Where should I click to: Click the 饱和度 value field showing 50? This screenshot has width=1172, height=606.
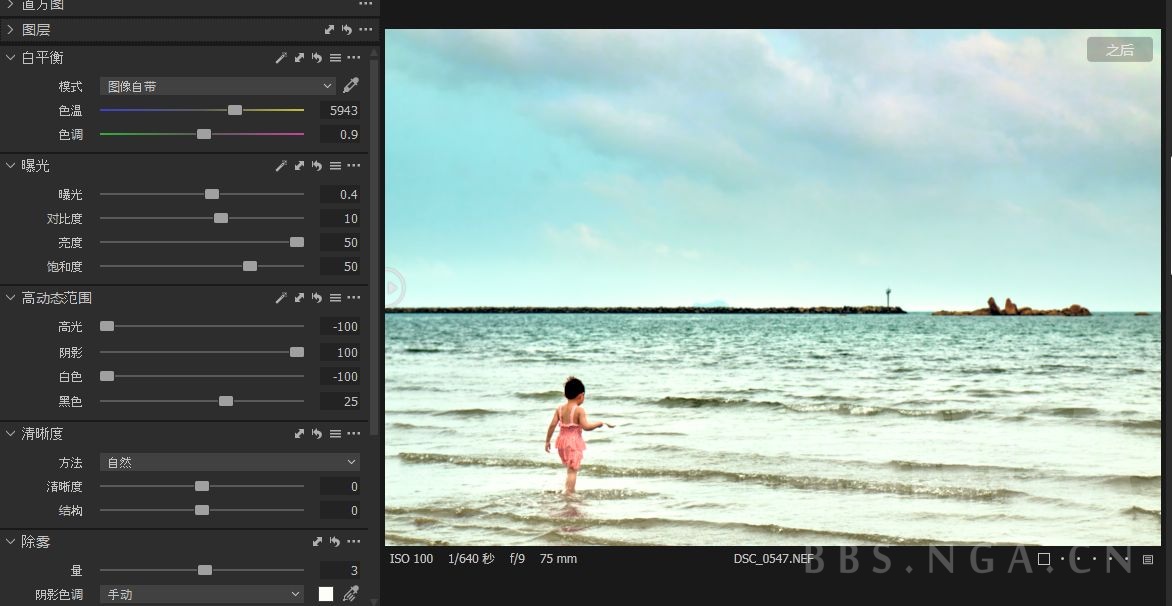tap(340, 267)
